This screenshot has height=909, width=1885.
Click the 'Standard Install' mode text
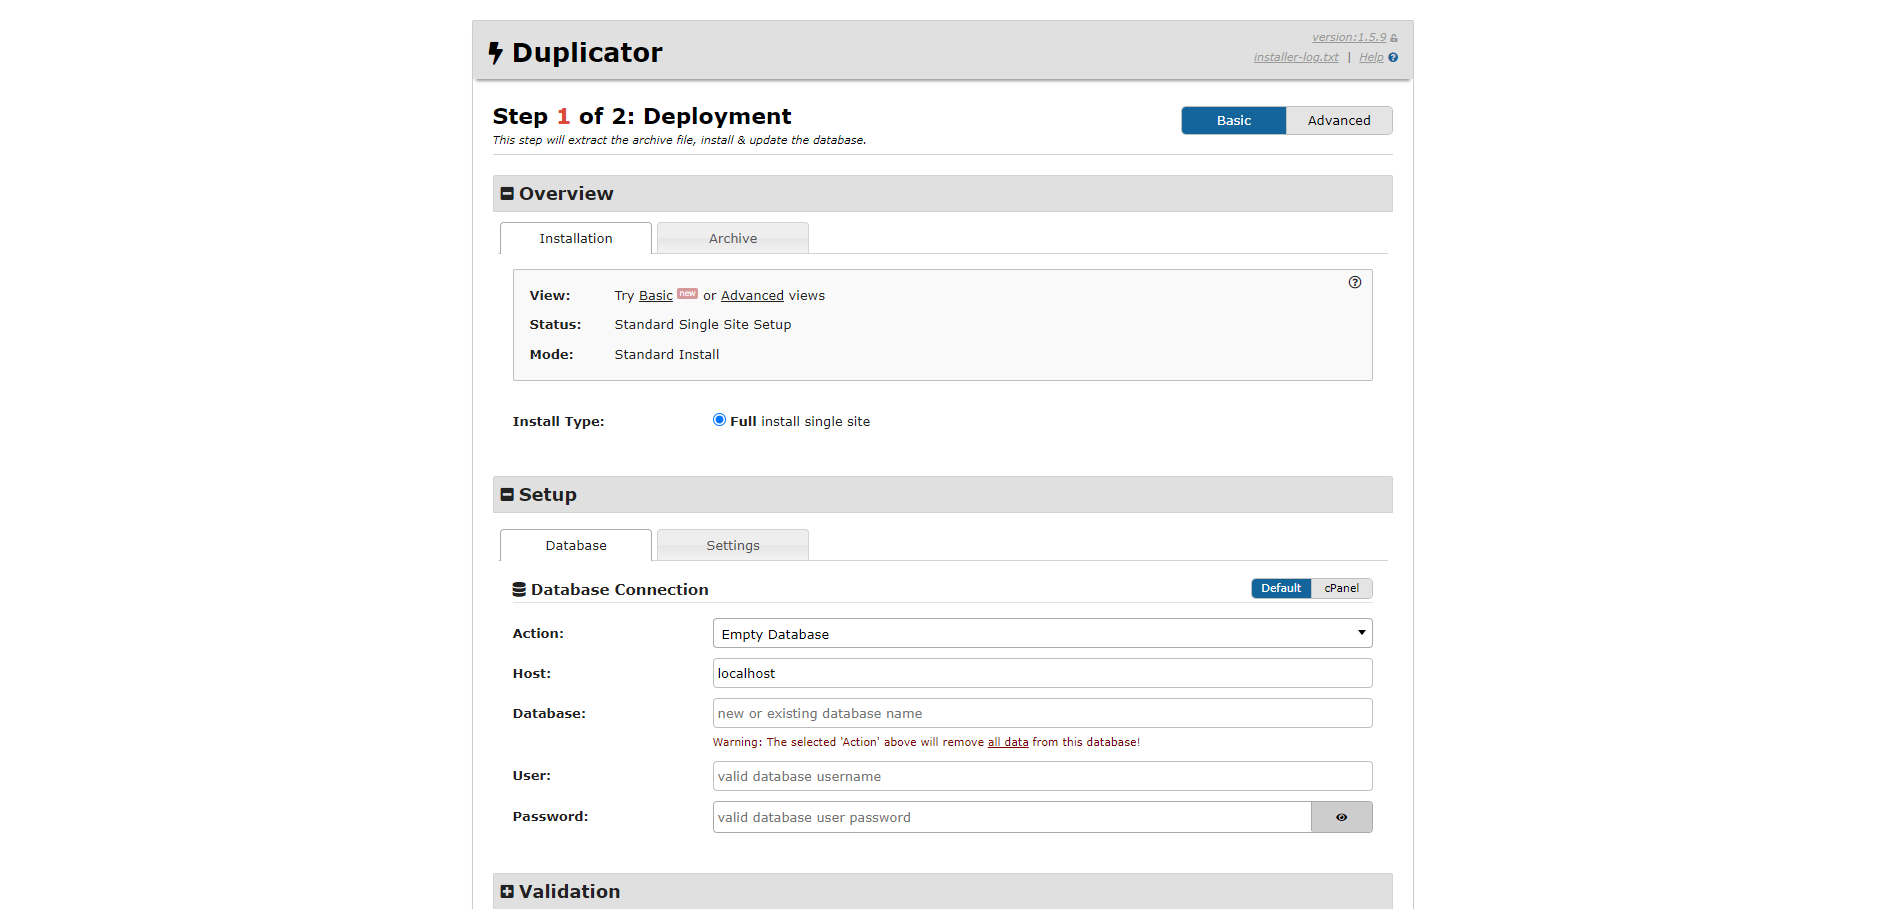coord(667,354)
